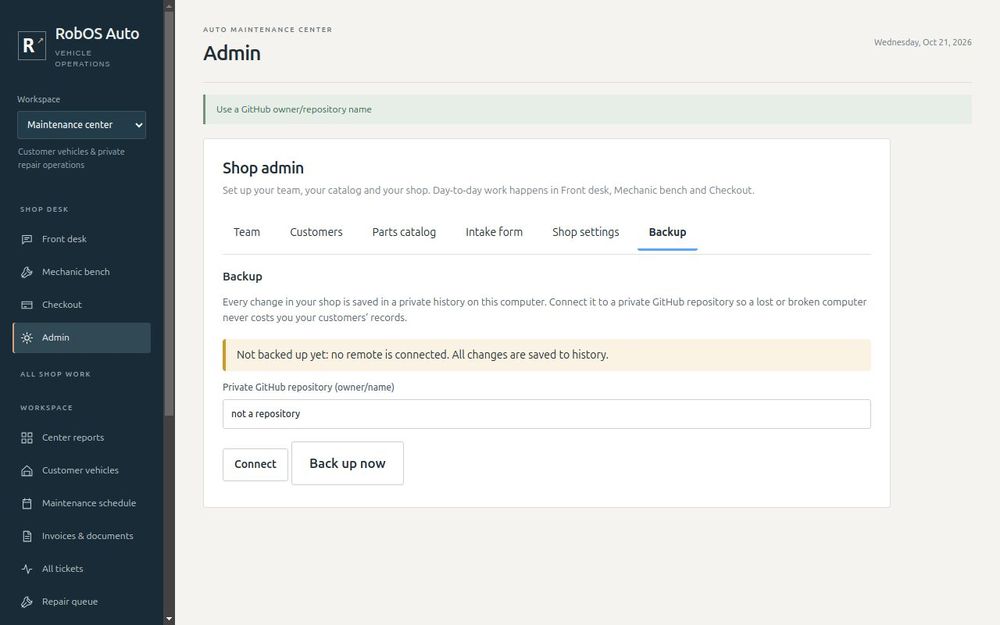This screenshot has height=625, width=1000.
Task: Click the 'Shop admin' heading
Action: click(263, 168)
